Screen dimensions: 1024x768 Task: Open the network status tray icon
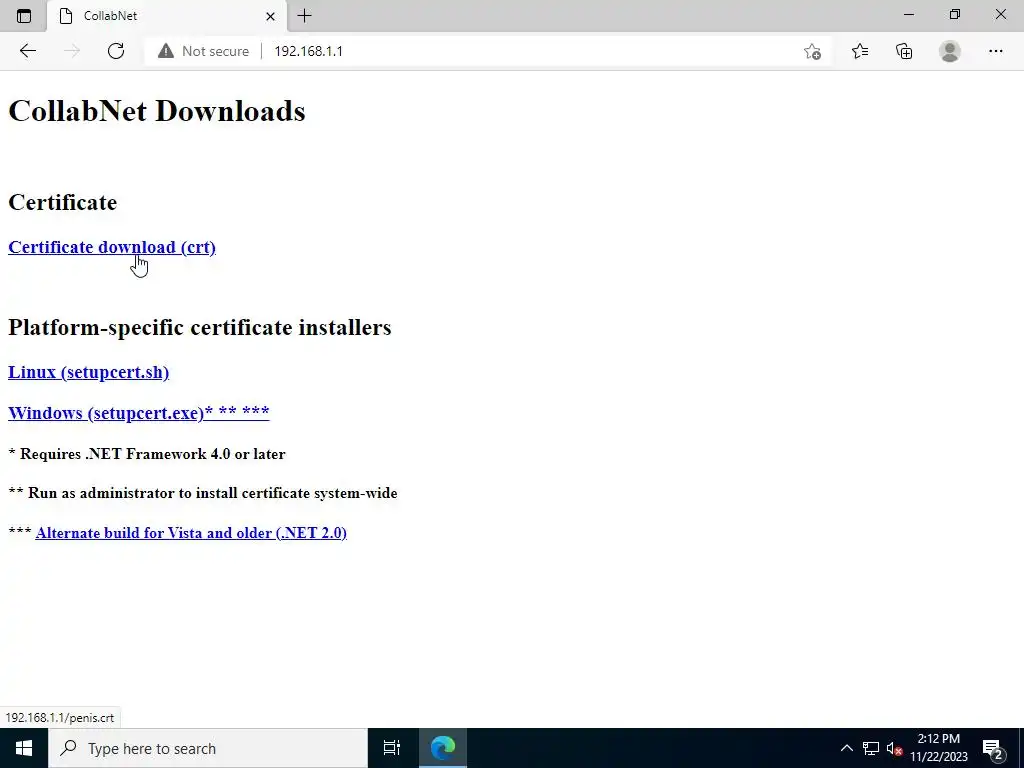(871, 748)
